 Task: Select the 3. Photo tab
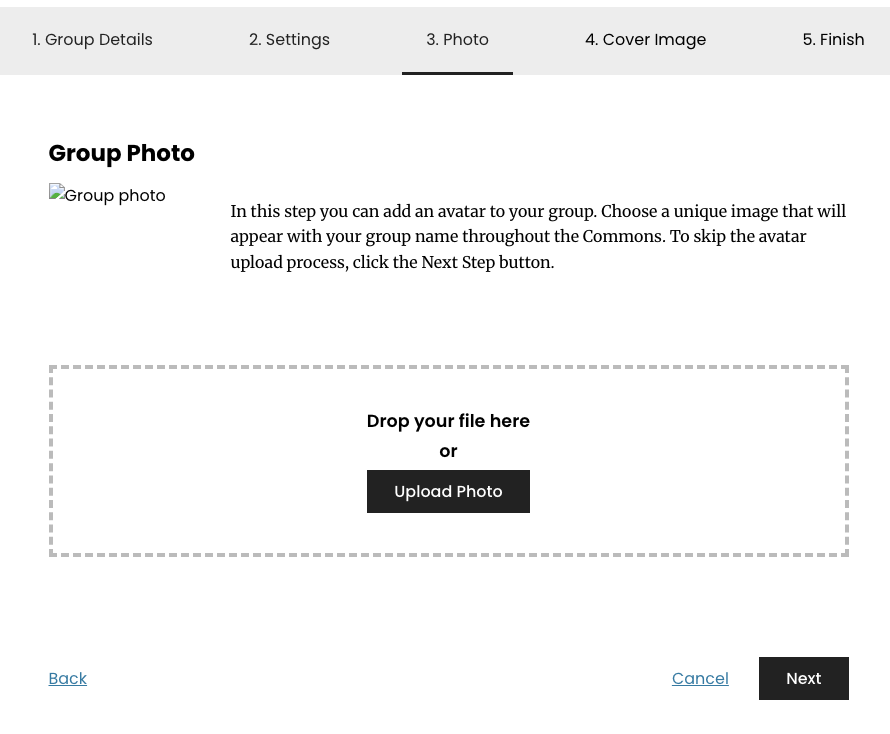(457, 40)
